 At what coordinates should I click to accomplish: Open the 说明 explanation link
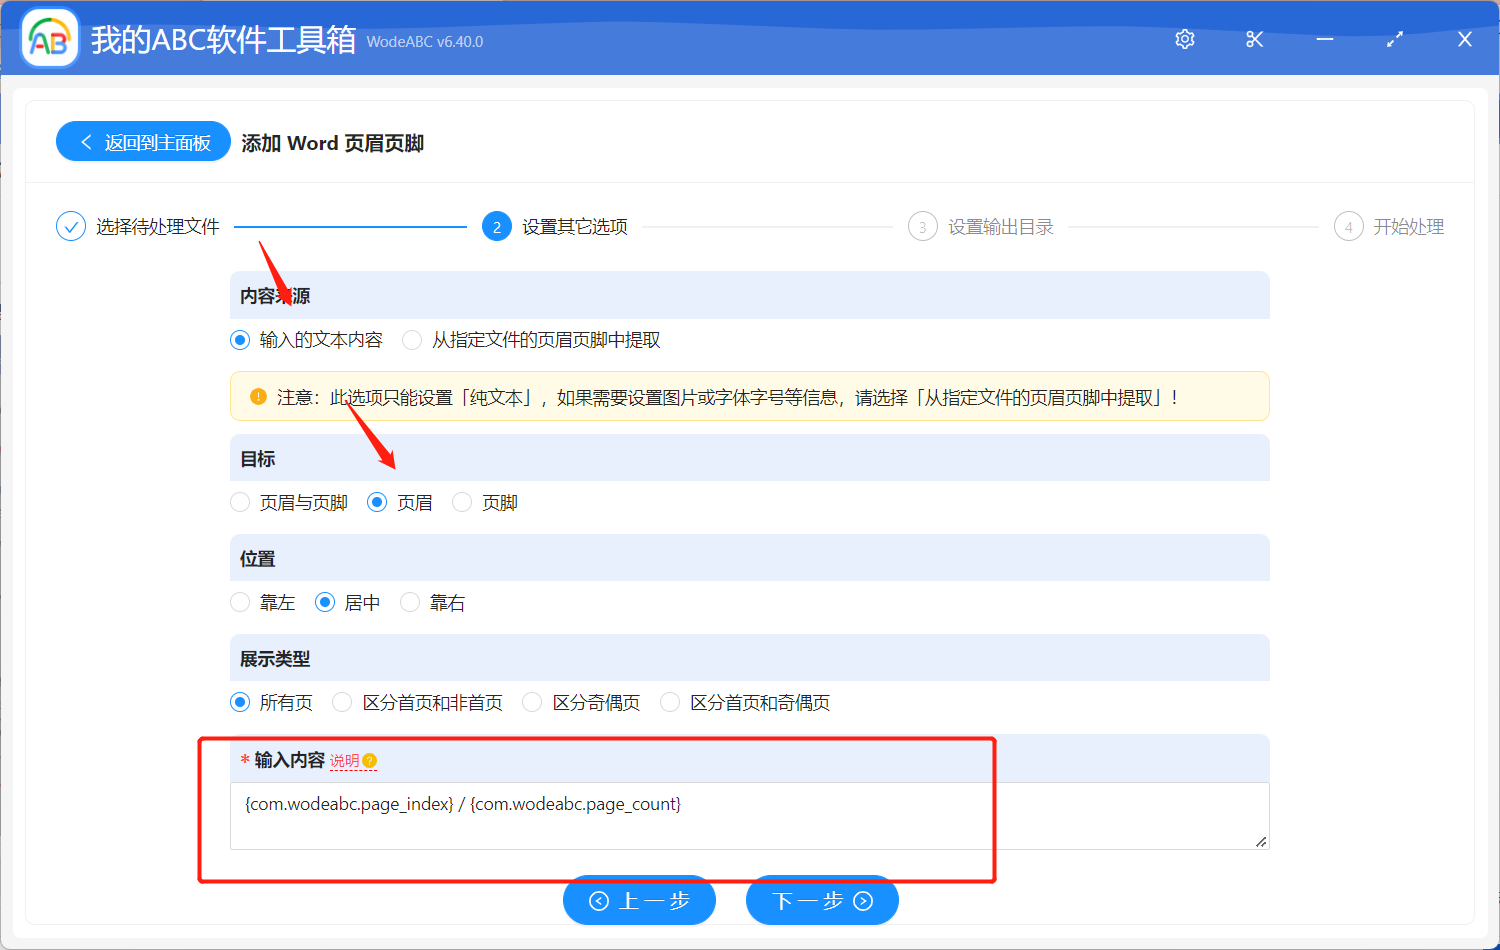[x=346, y=760]
